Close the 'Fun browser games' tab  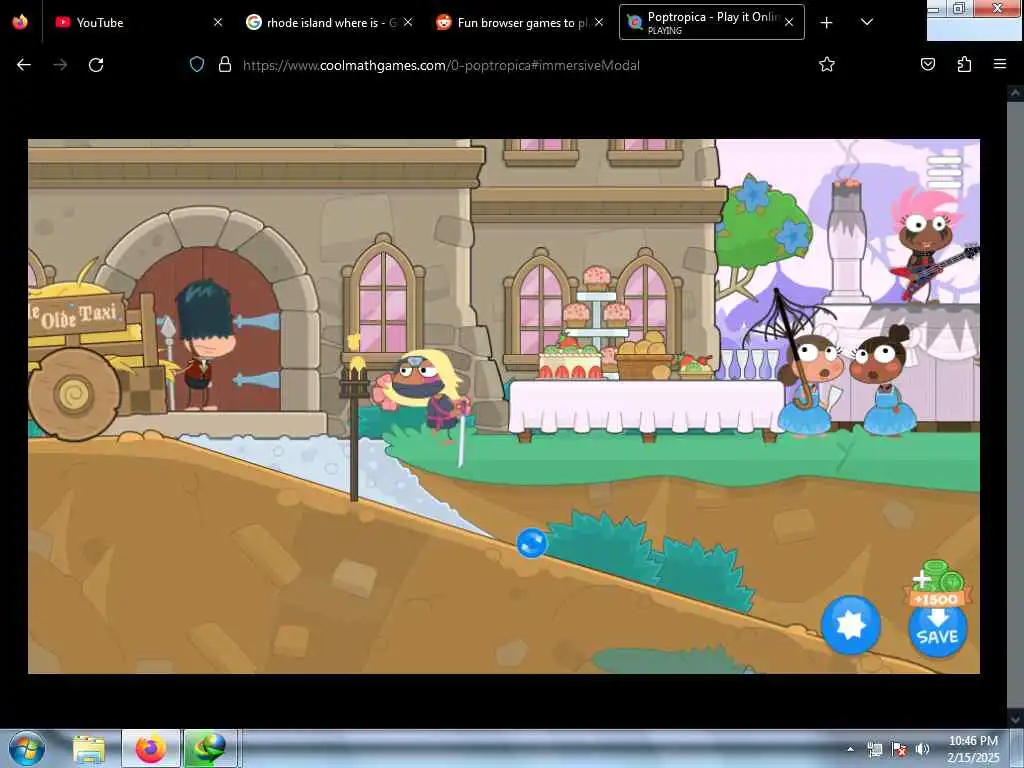click(599, 22)
